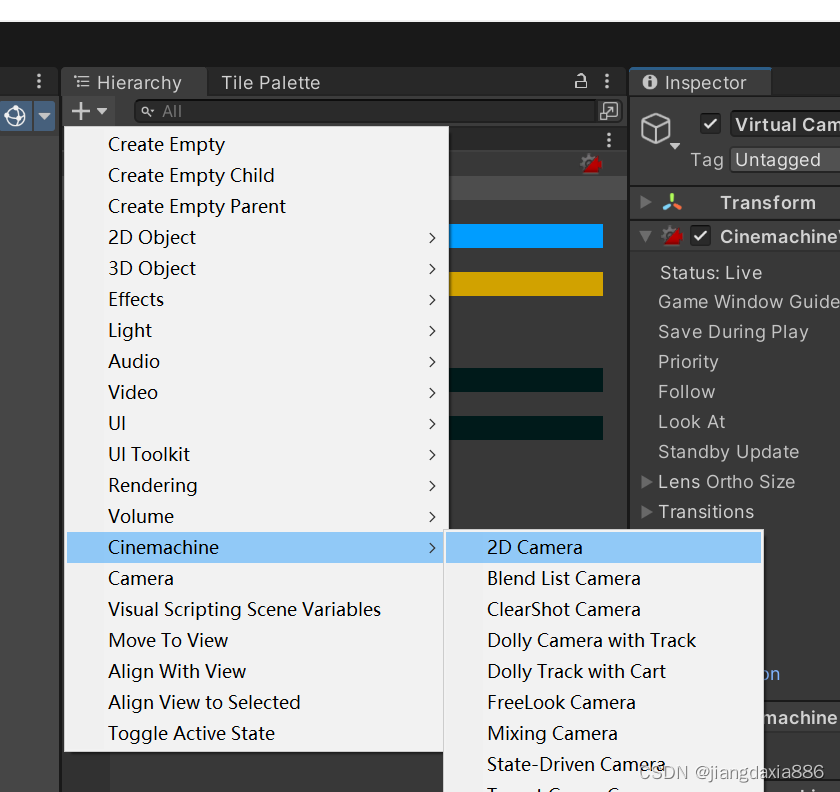This screenshot has width=840, height=792.
Task: Open the plus button dropdown arrow
Action: [102, 111]
